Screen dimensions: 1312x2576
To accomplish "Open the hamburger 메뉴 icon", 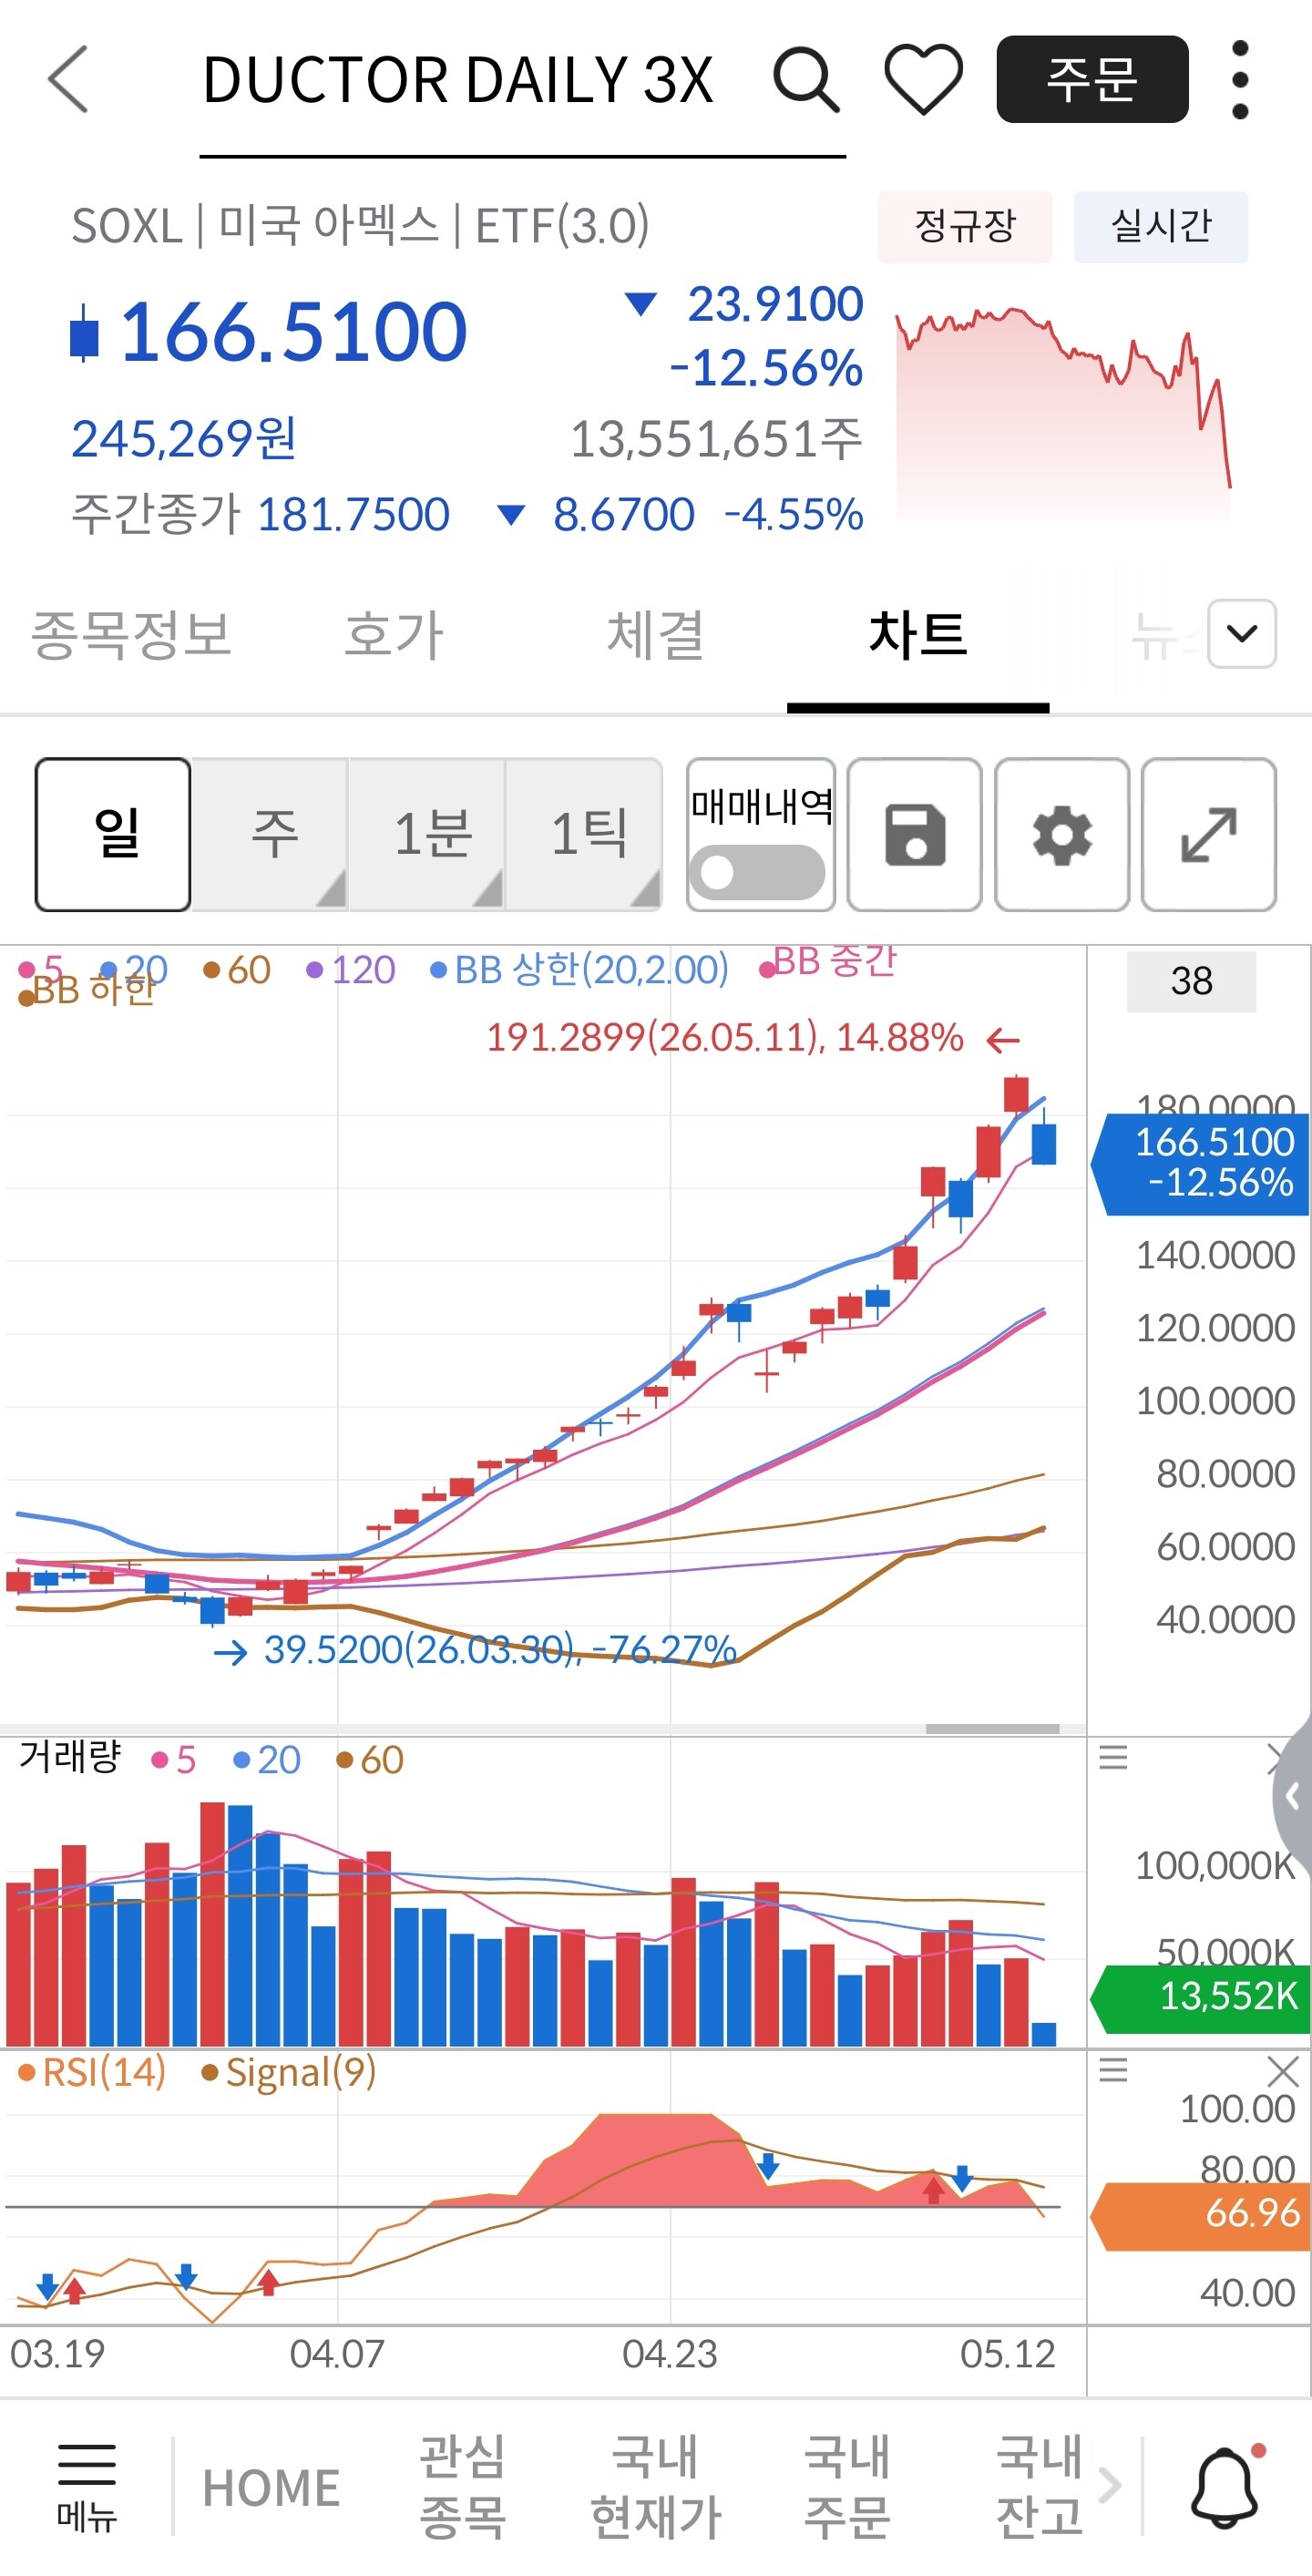I will pyautogui.click(x=87, y=2488).
